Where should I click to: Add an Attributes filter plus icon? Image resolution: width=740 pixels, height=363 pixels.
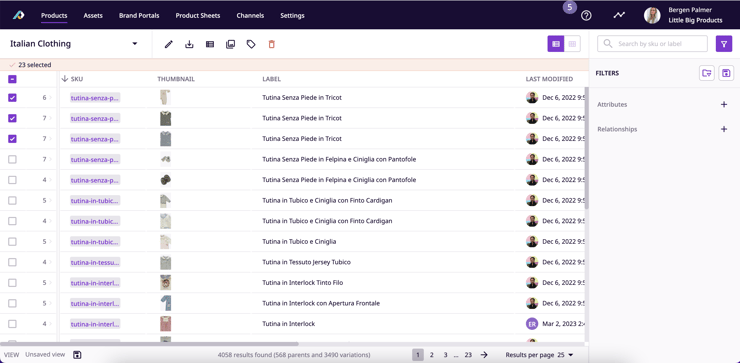tap(724, 104)
